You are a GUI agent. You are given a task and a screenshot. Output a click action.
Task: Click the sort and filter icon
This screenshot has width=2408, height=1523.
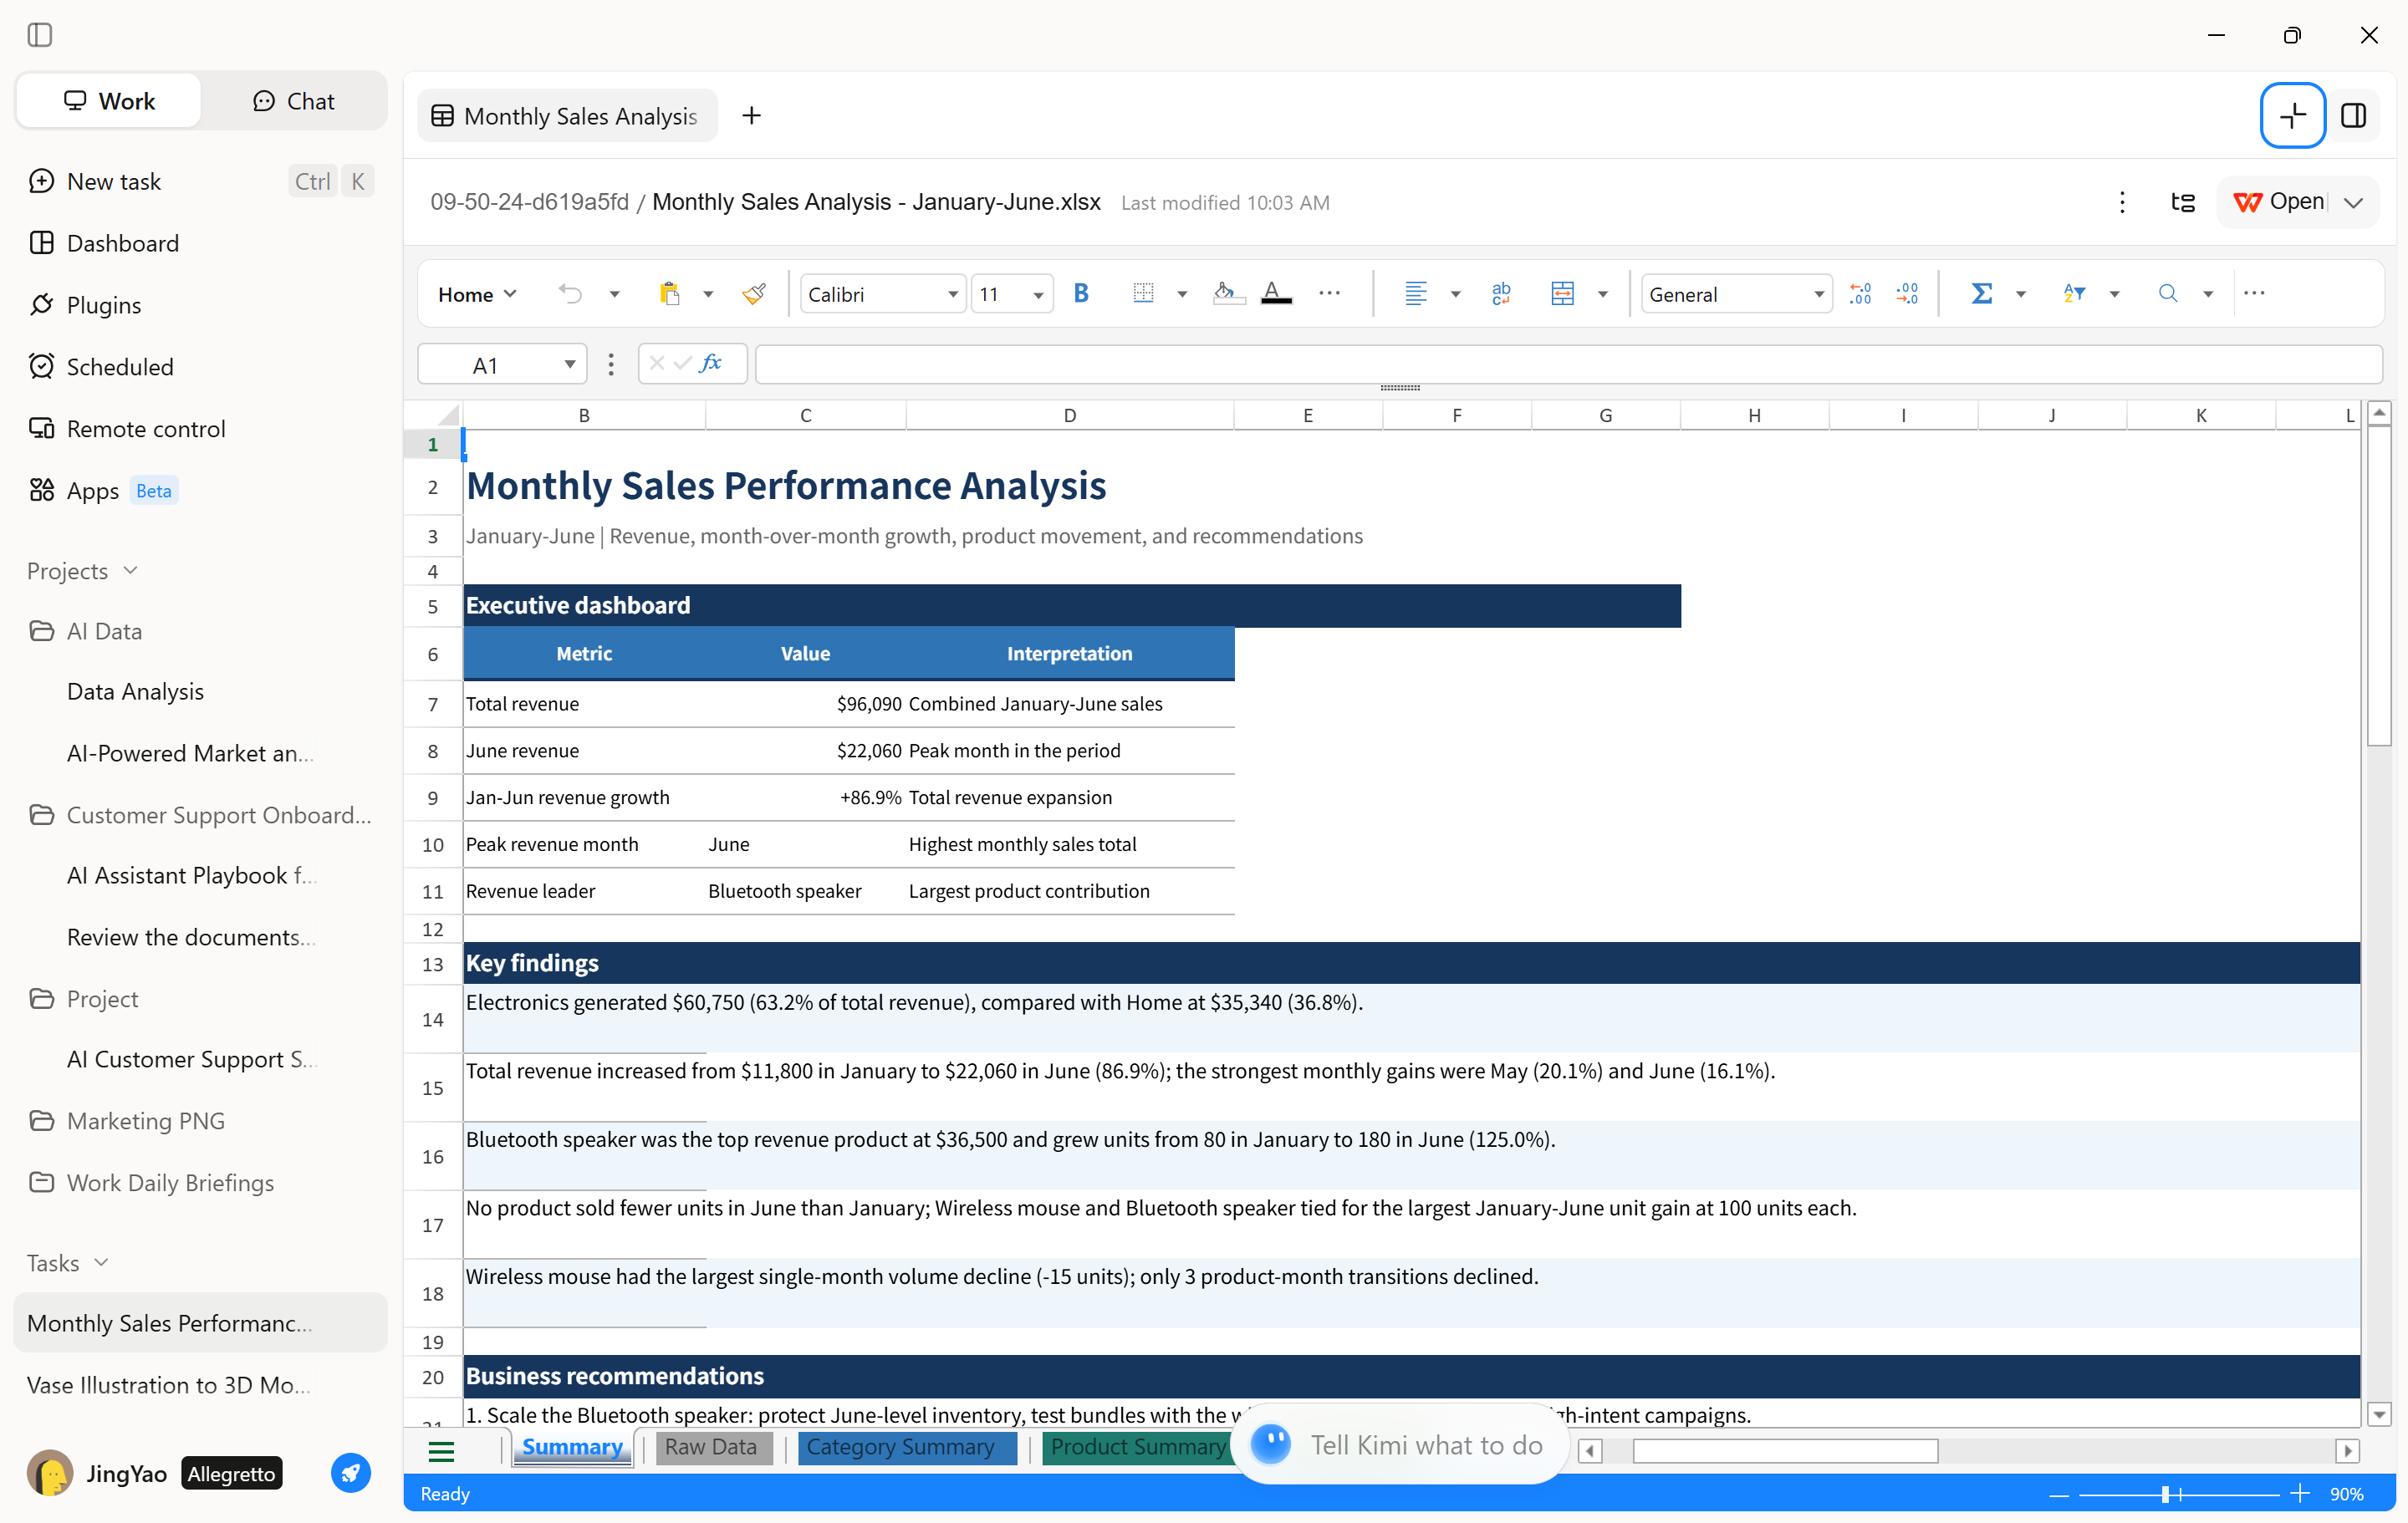point(2074,294)
